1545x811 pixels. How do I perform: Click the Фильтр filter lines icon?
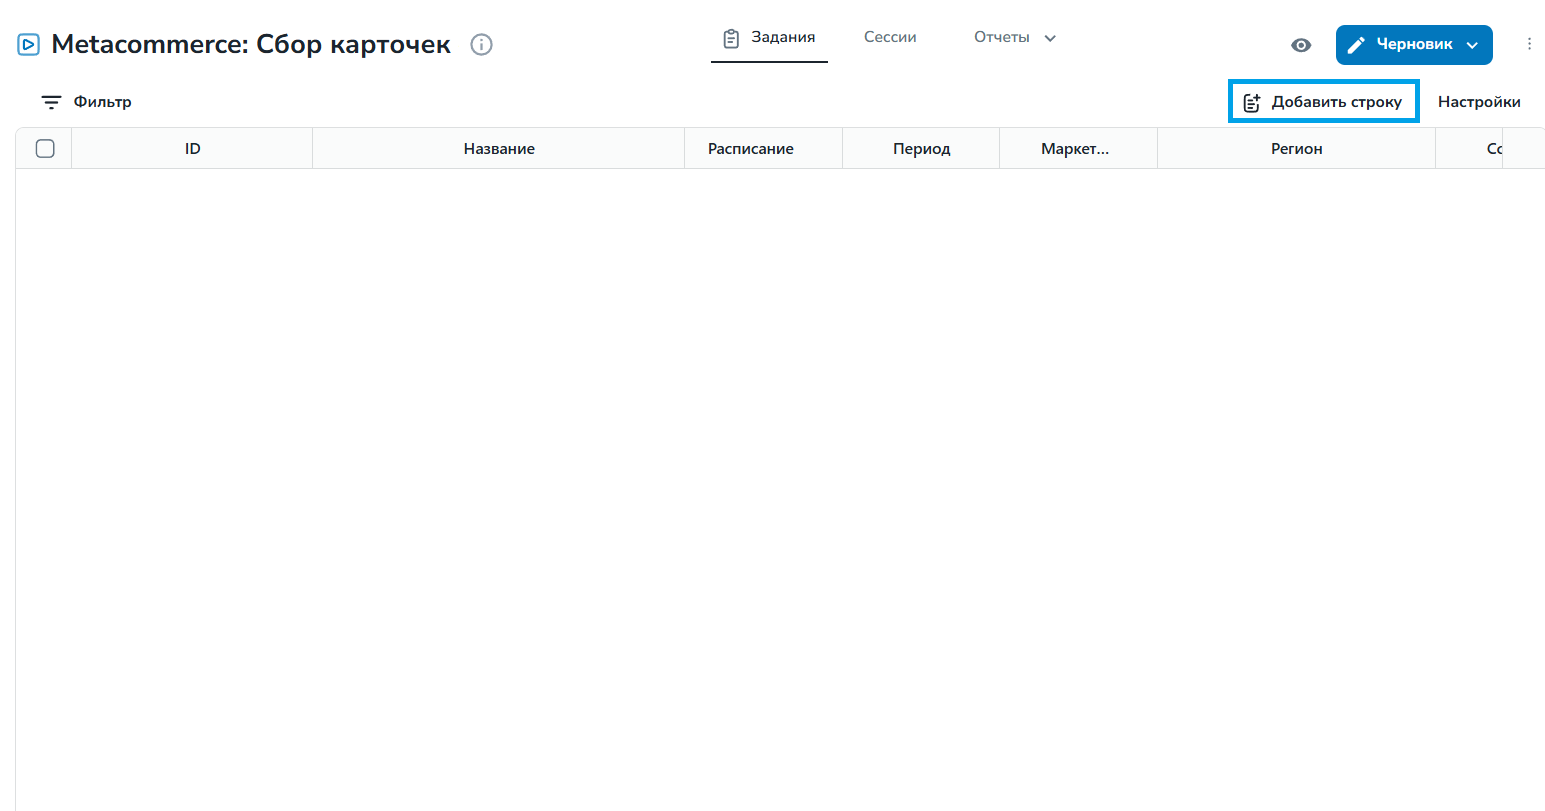51,102
